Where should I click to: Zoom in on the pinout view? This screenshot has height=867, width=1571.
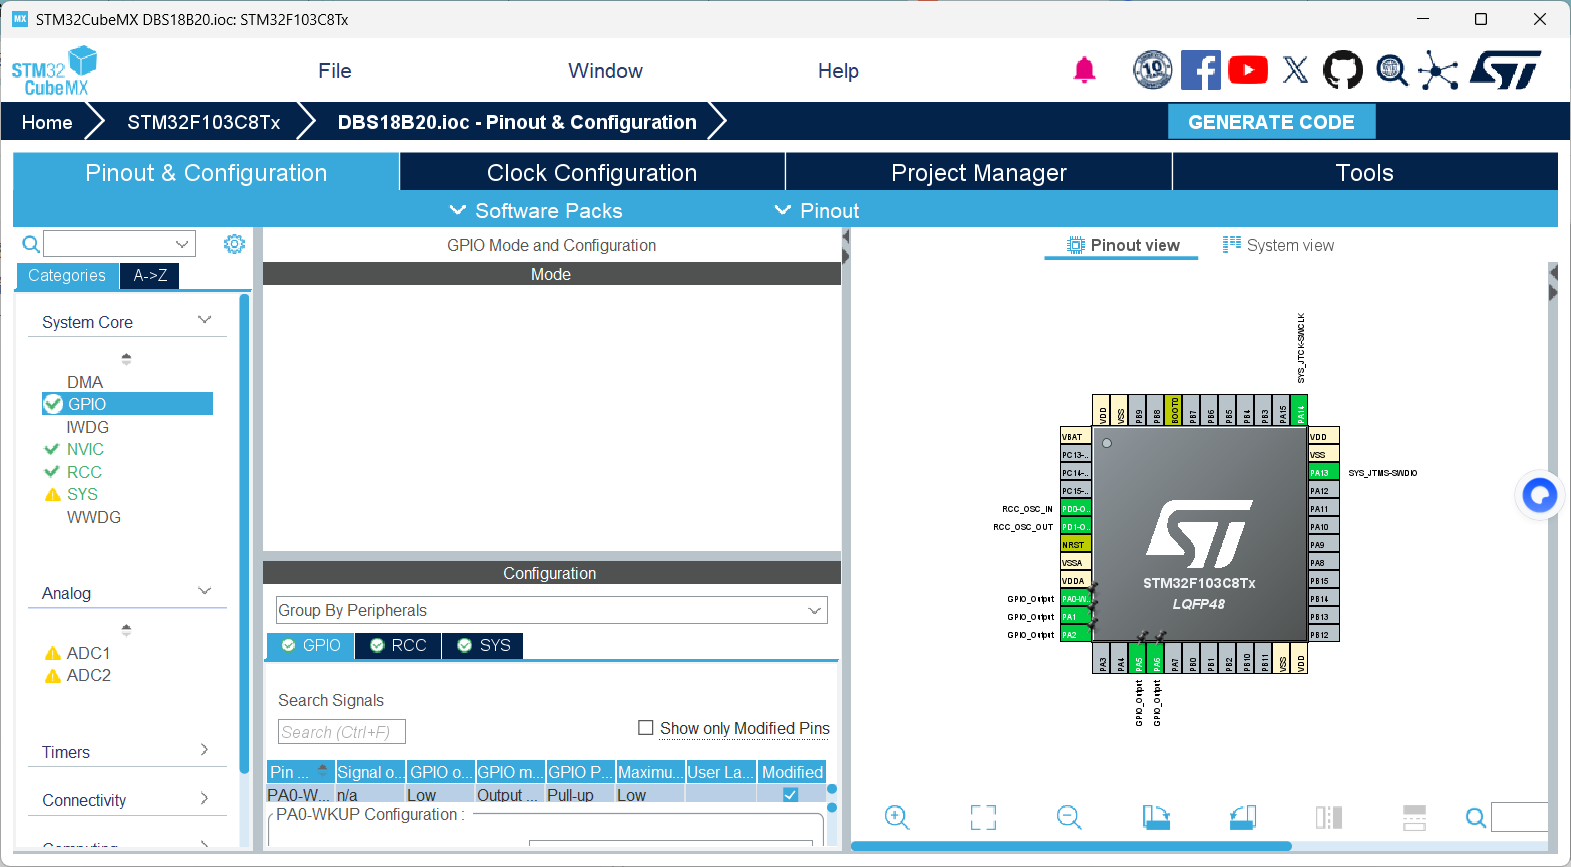click(897, 817)
